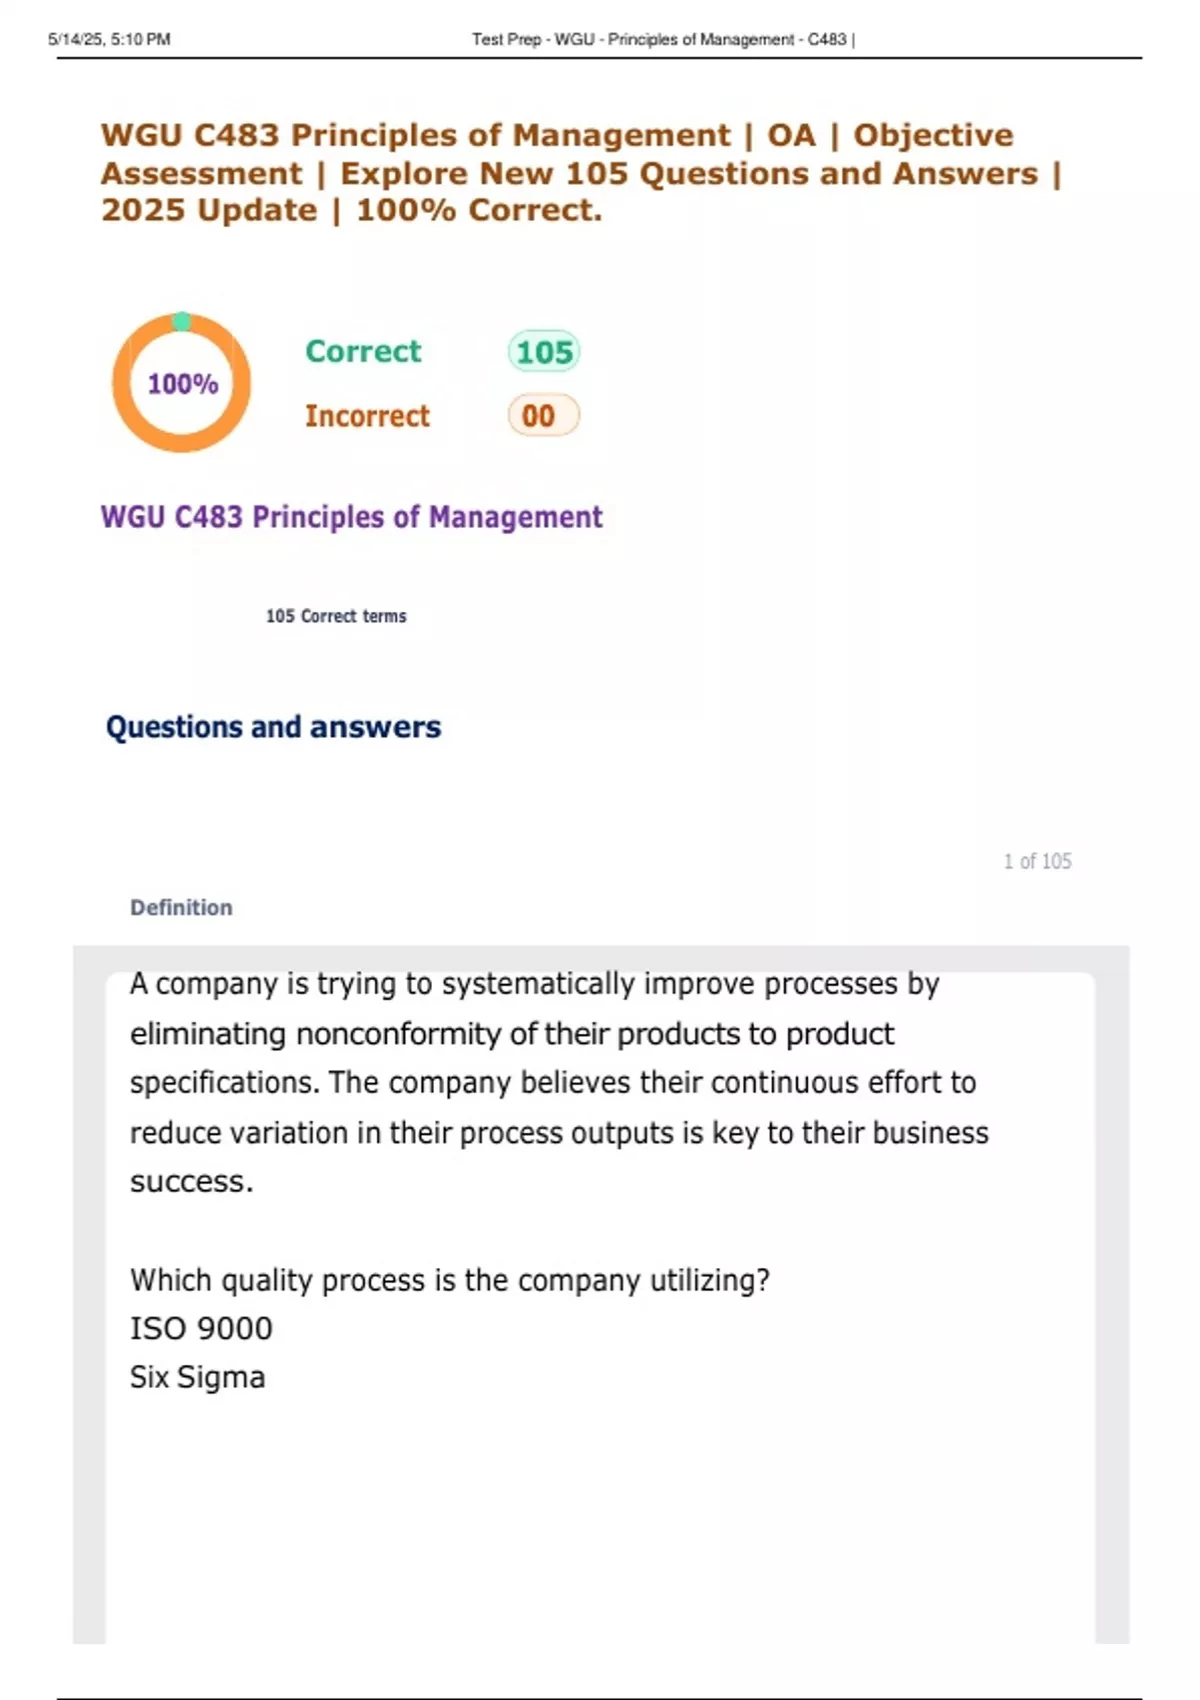The width and height of the screenshot is (1200, 1700).
Task: Click the 5/14/25, 5:10 PM timestamp
Action: click(109, 39)
